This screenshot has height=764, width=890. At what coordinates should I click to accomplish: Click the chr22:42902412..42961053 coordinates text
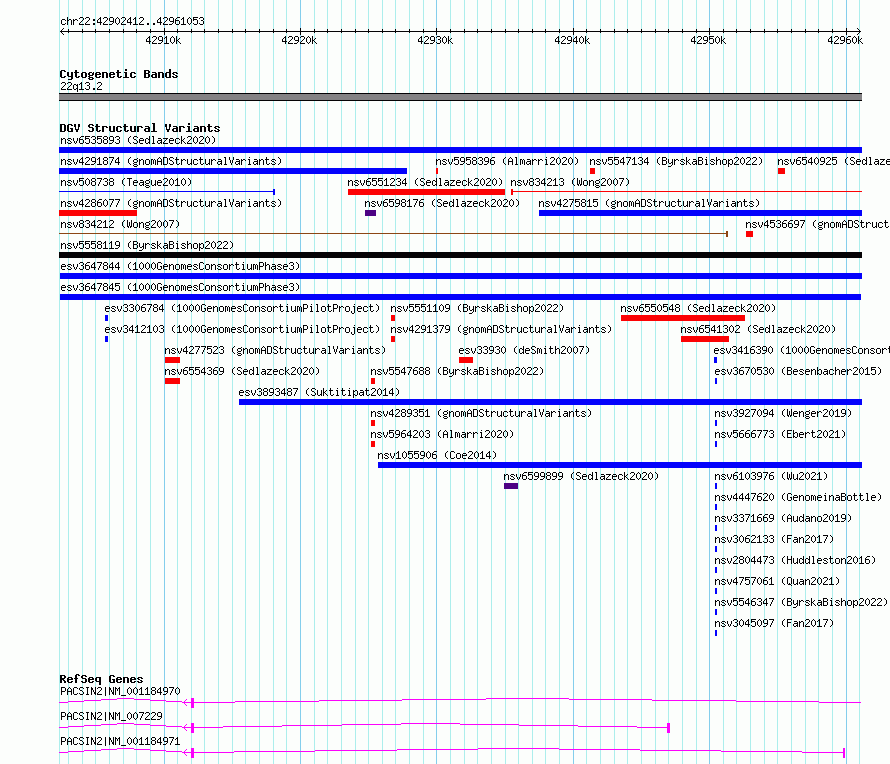[x=132, y=21]
